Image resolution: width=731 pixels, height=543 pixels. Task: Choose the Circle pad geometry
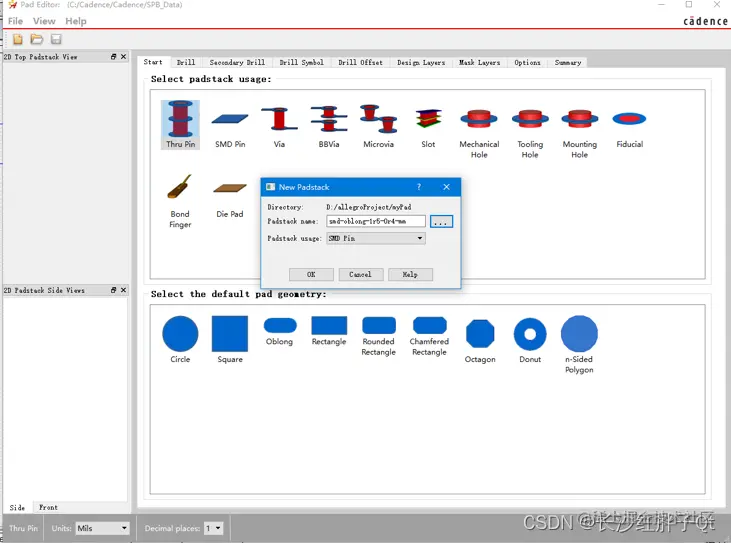point(180,340)
